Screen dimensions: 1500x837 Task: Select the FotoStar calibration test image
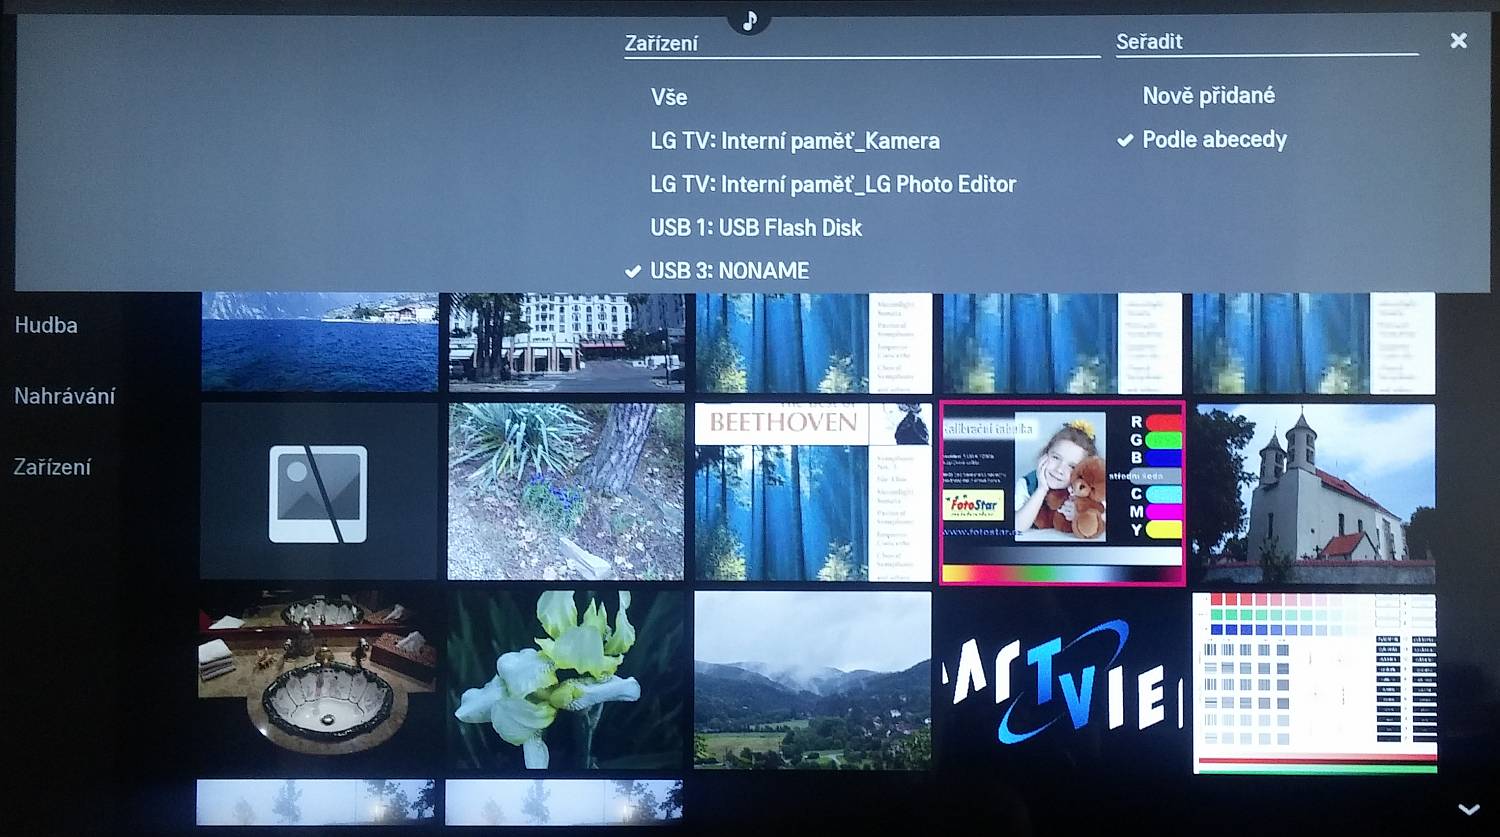coord(1062,492)
